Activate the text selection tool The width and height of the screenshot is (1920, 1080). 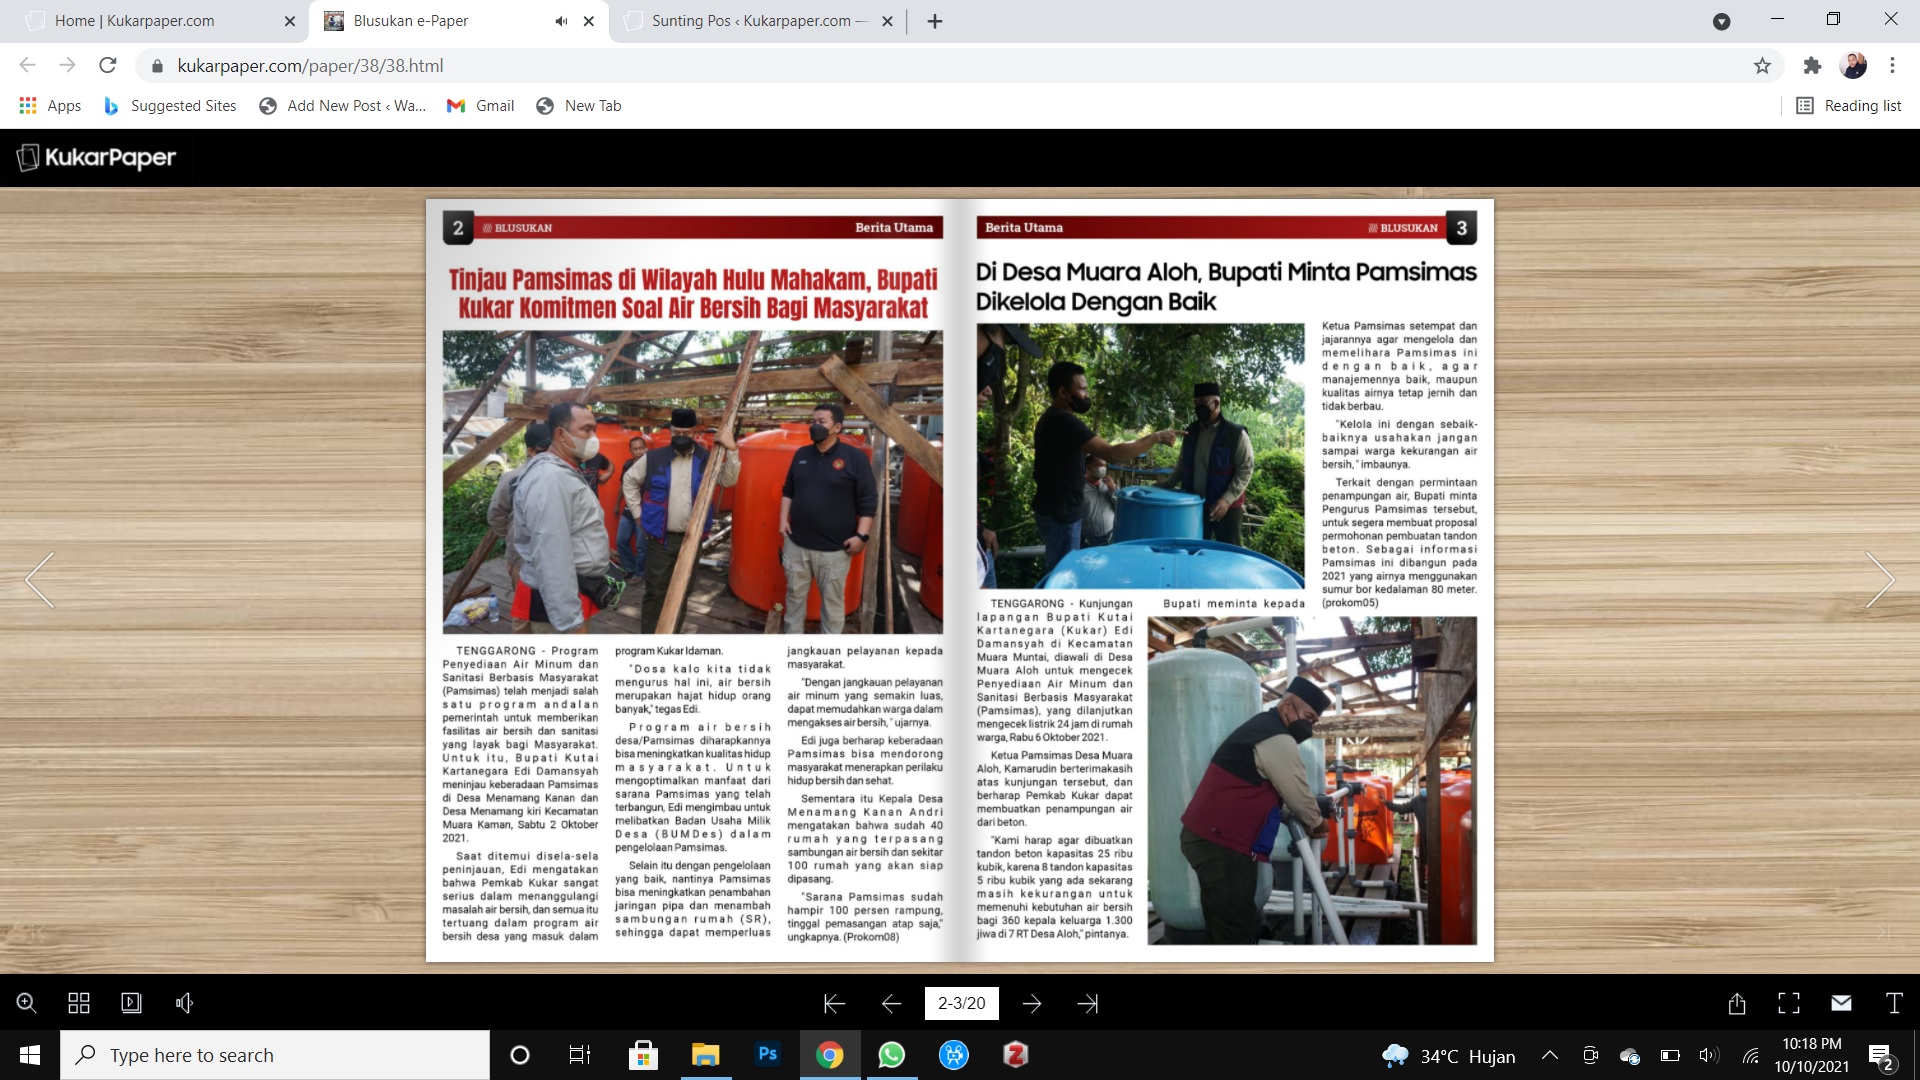coord(1892,1003)
